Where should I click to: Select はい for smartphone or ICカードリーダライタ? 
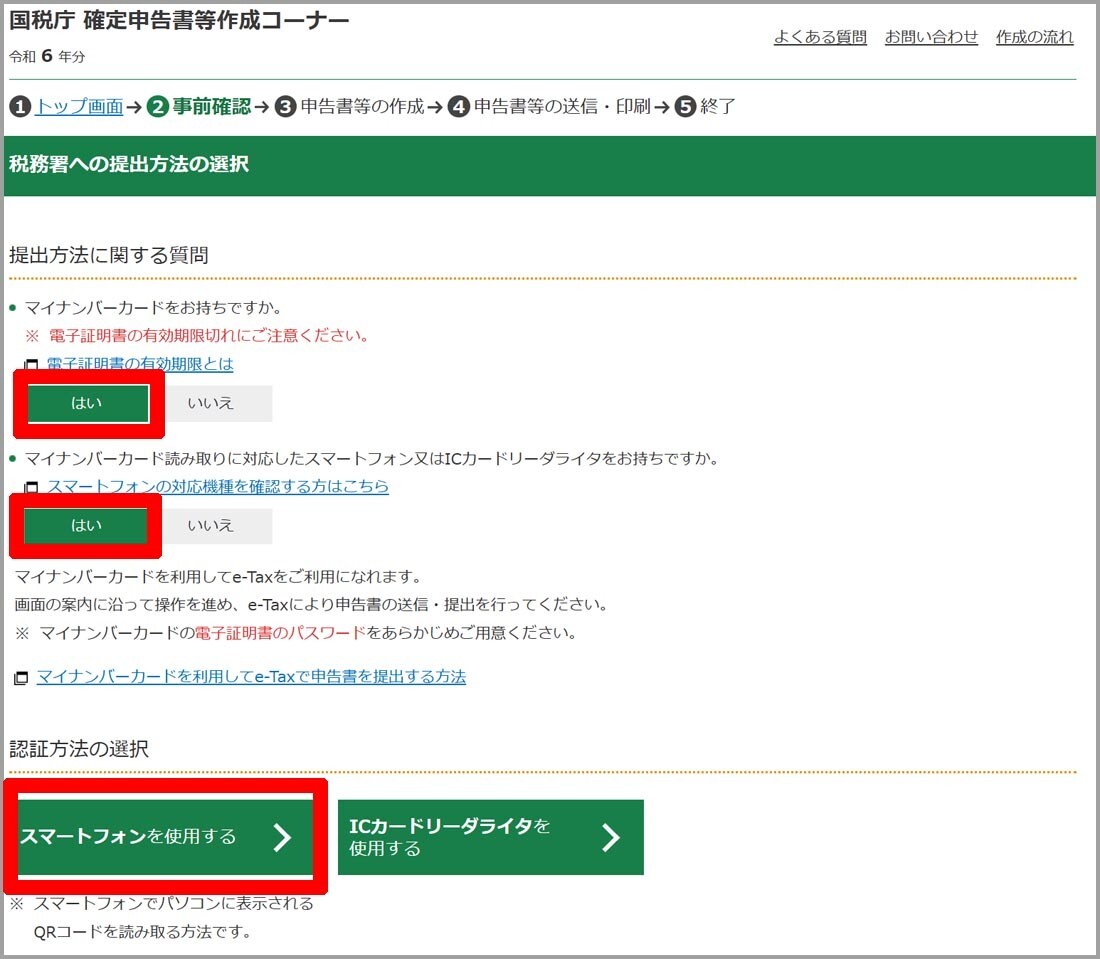click(86, 525)
